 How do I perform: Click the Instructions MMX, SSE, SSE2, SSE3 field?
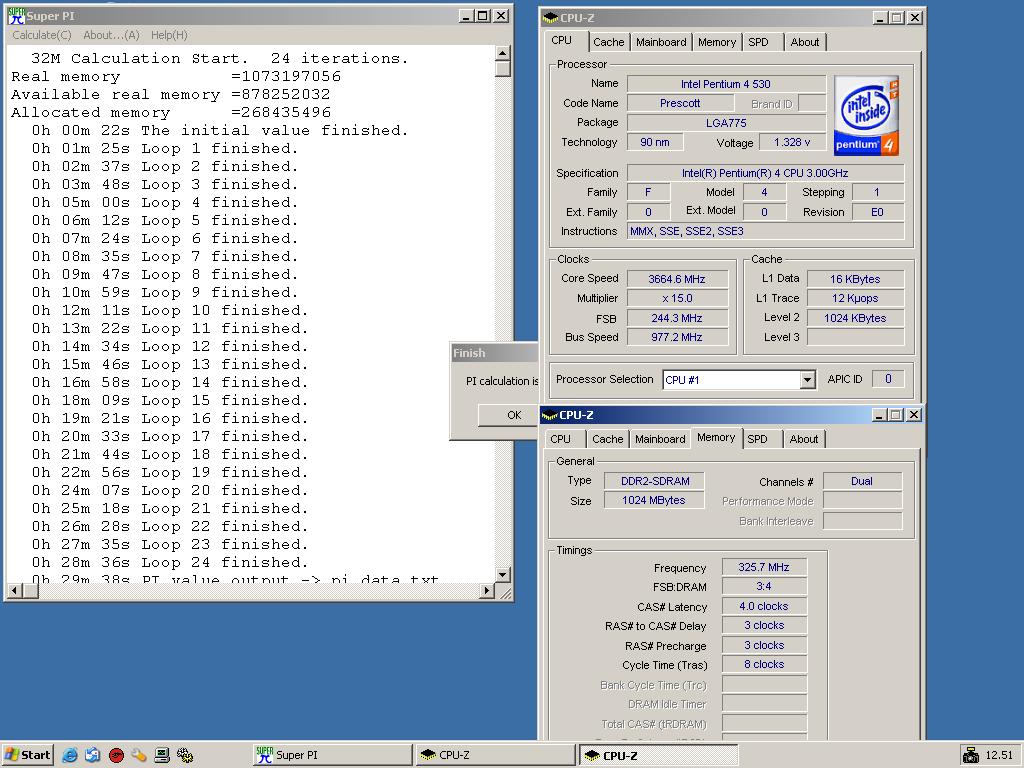point(765,231)
